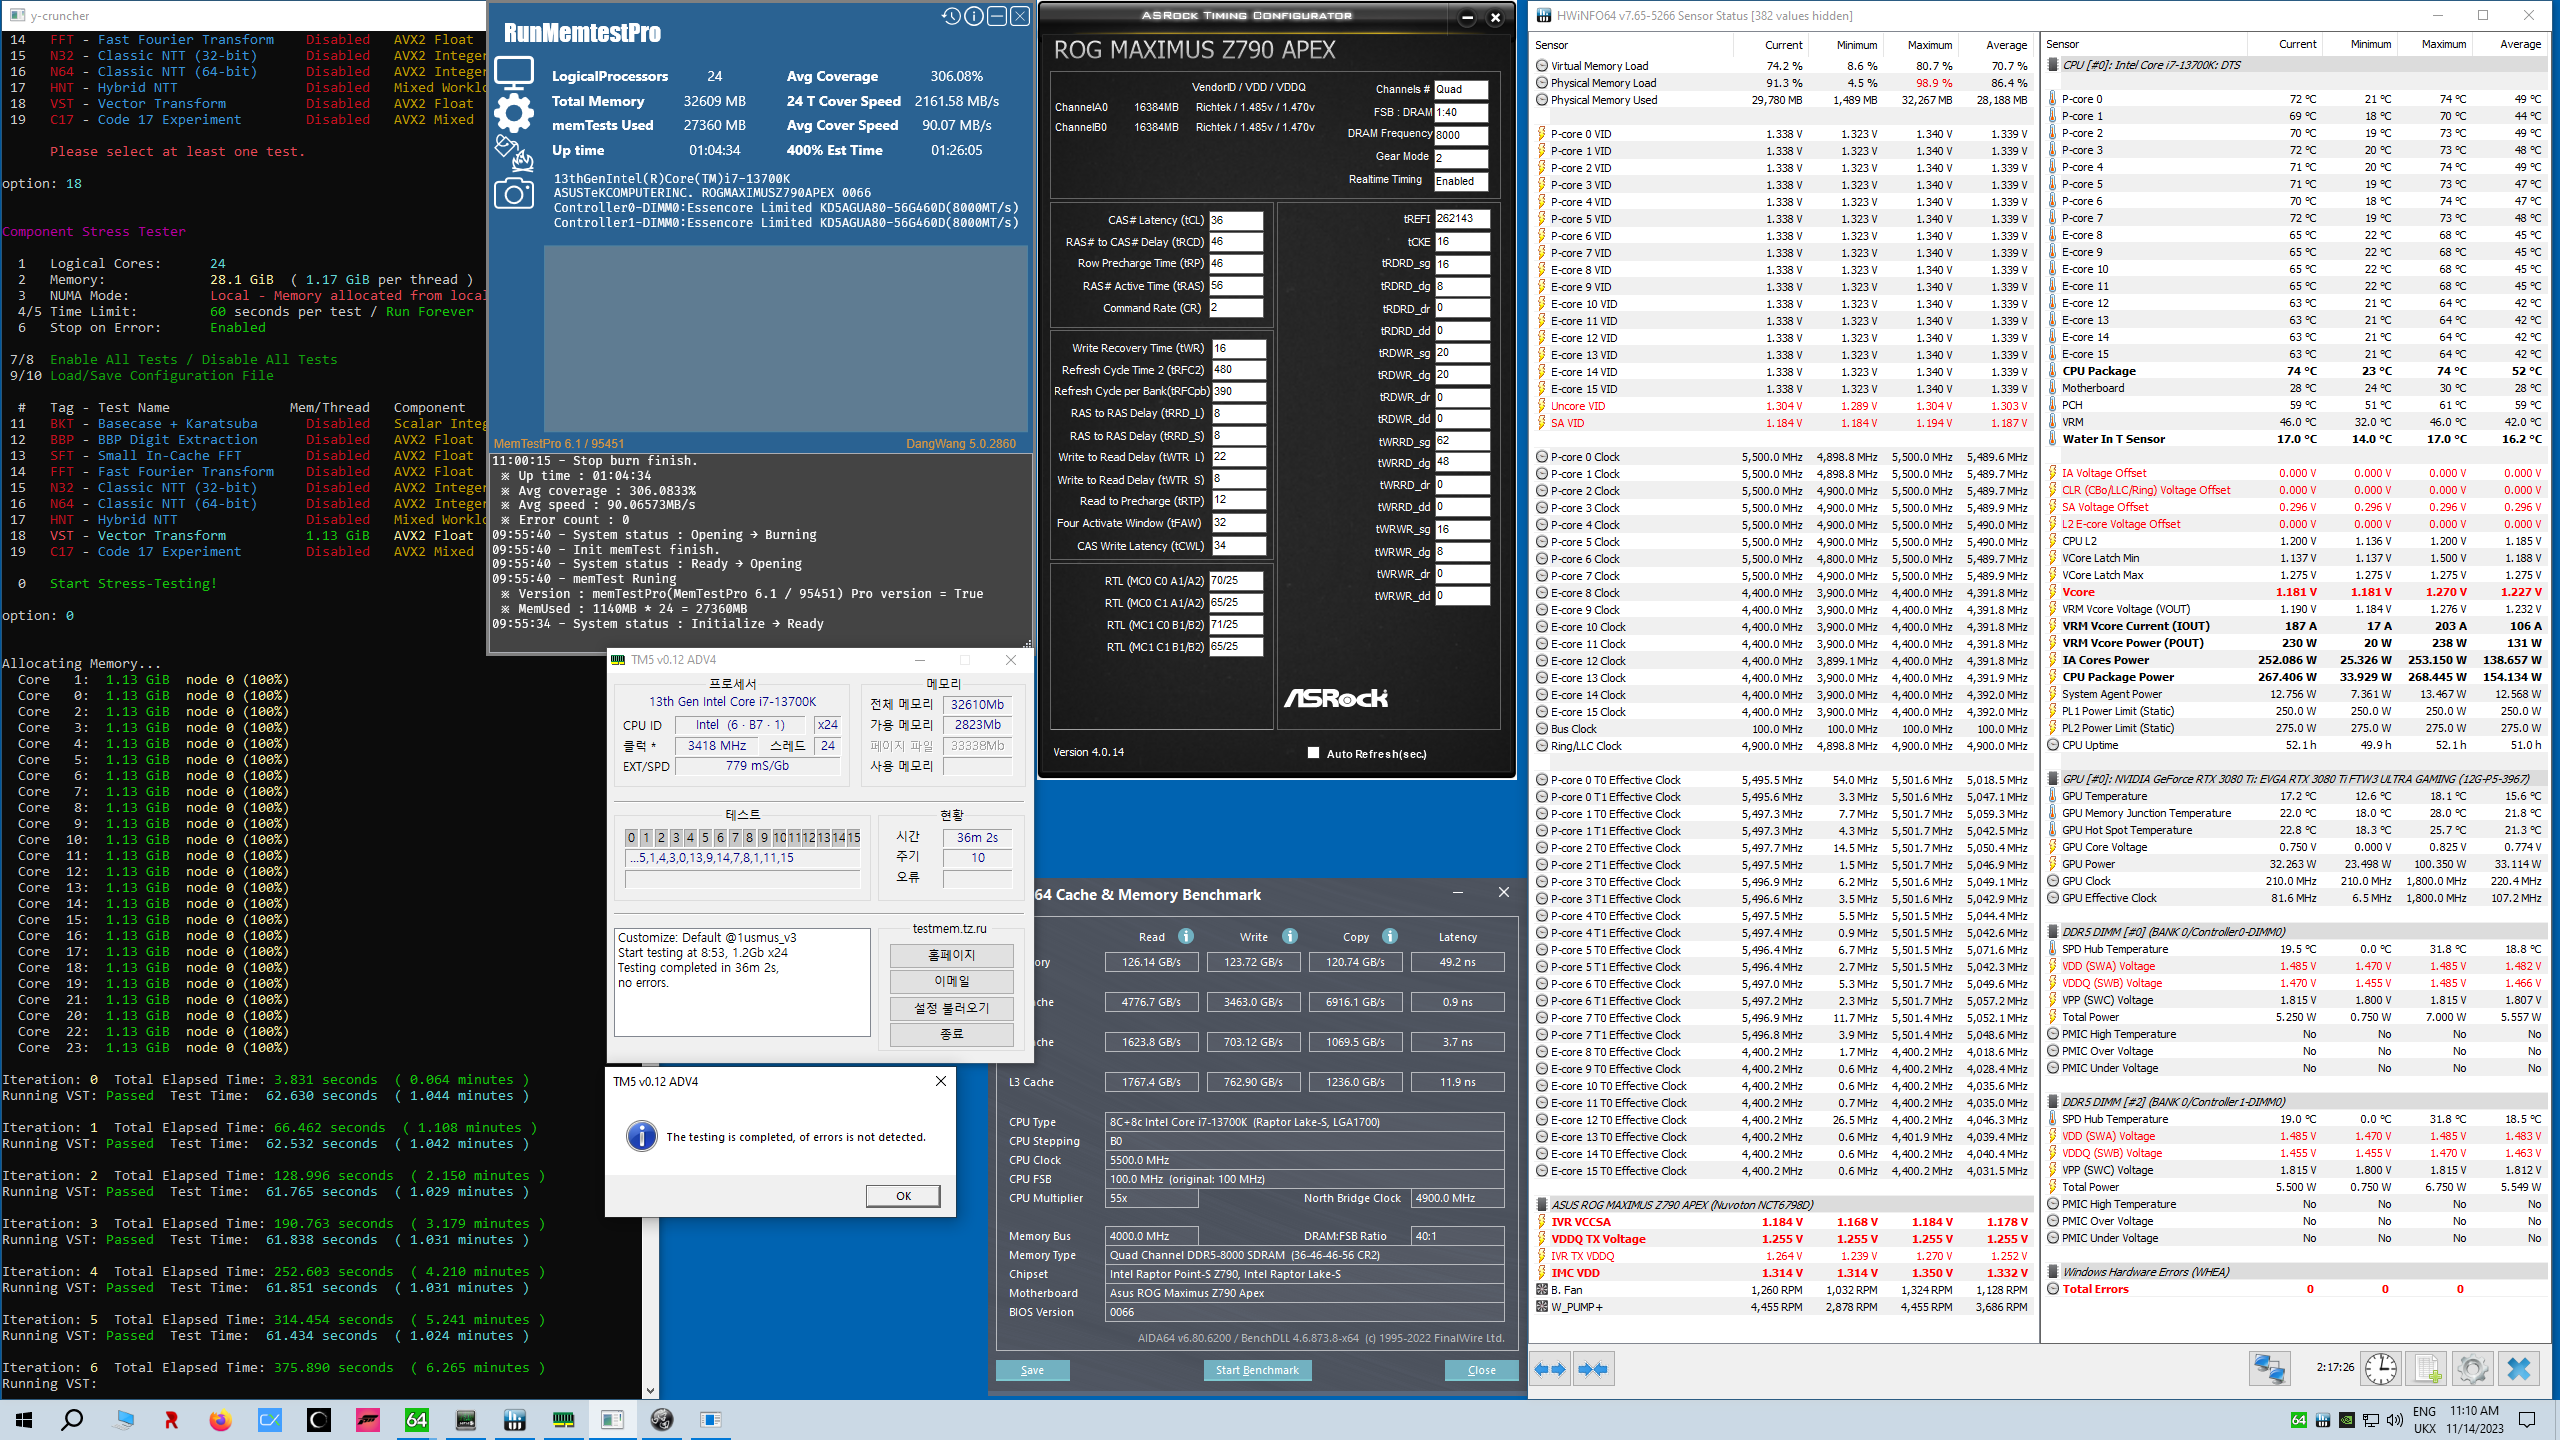The height and width of the screenshot is (1440, 2560).
Task: Toggle TM5 test number 0 box
Action: [x=631, y=837]
